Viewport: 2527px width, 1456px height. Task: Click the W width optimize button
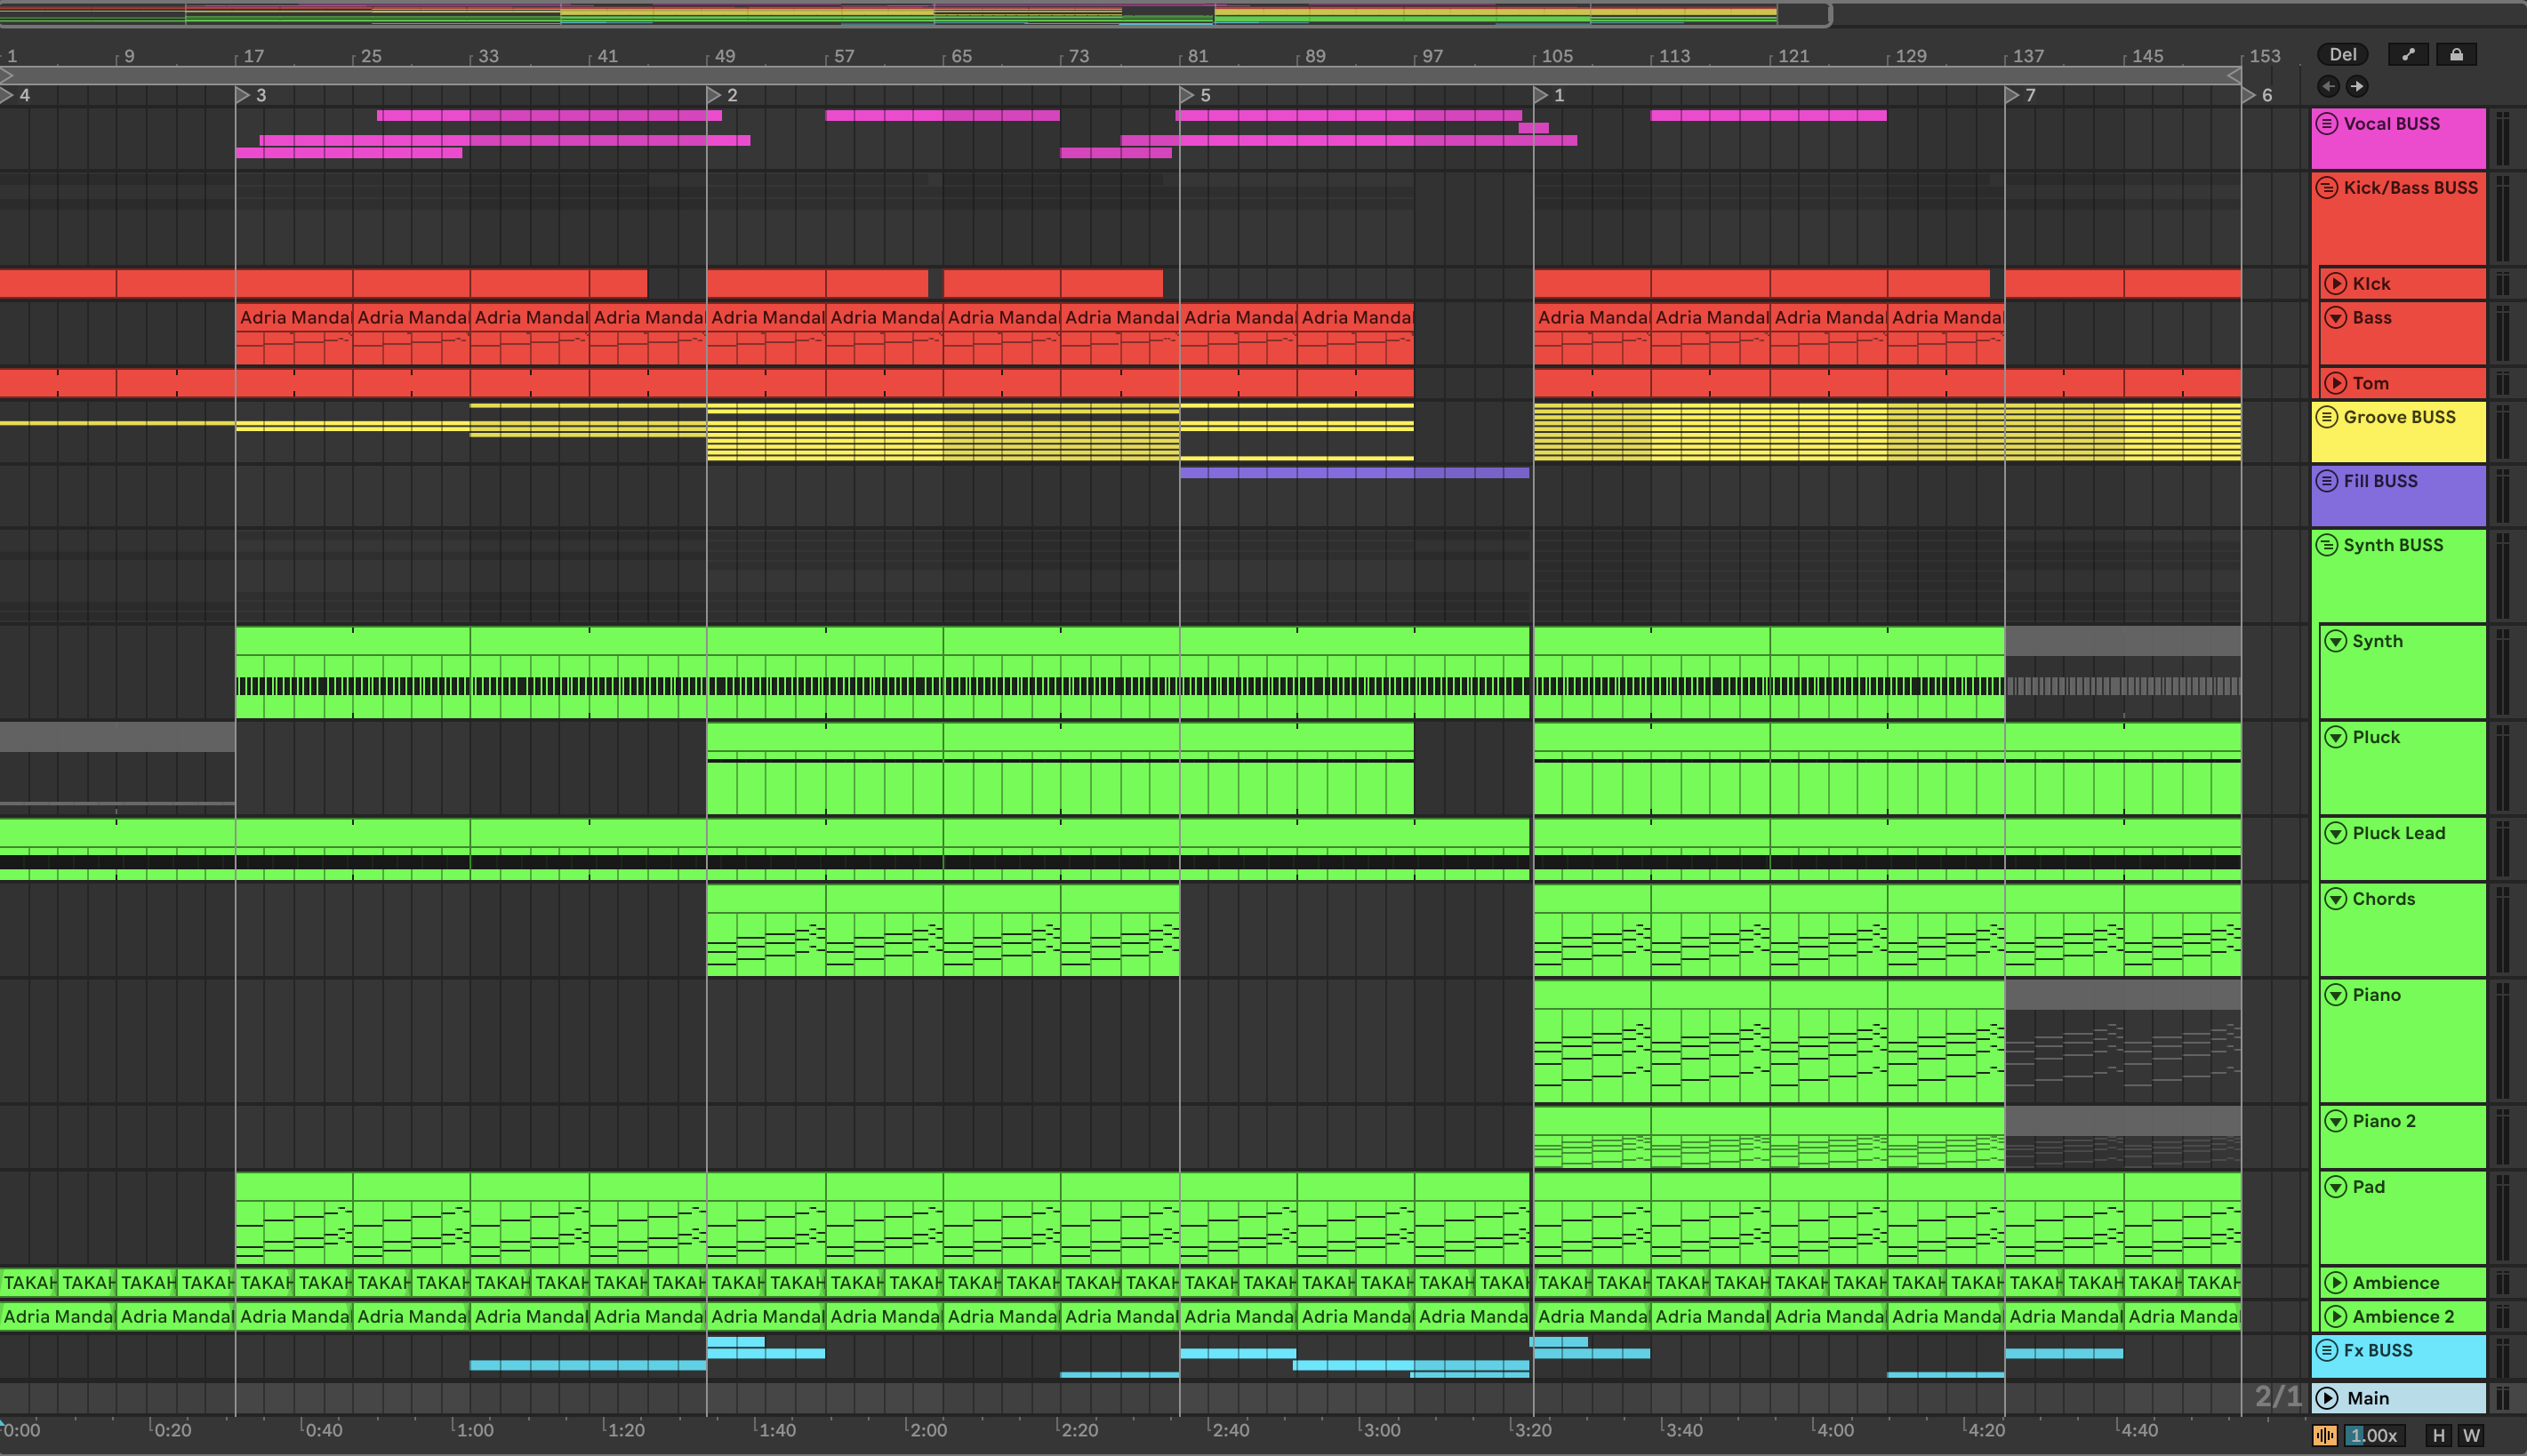(x=2471, y=1435)
